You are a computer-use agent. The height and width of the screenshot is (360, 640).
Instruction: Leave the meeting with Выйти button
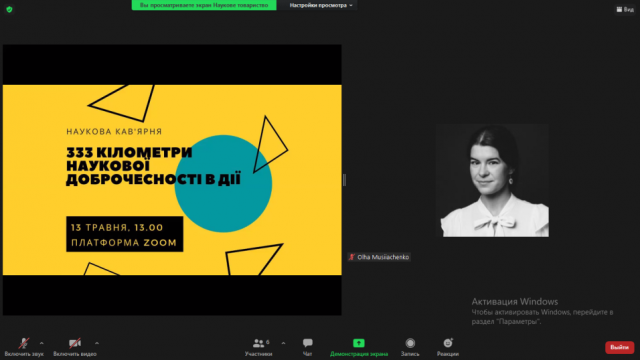tap(619, 347)
